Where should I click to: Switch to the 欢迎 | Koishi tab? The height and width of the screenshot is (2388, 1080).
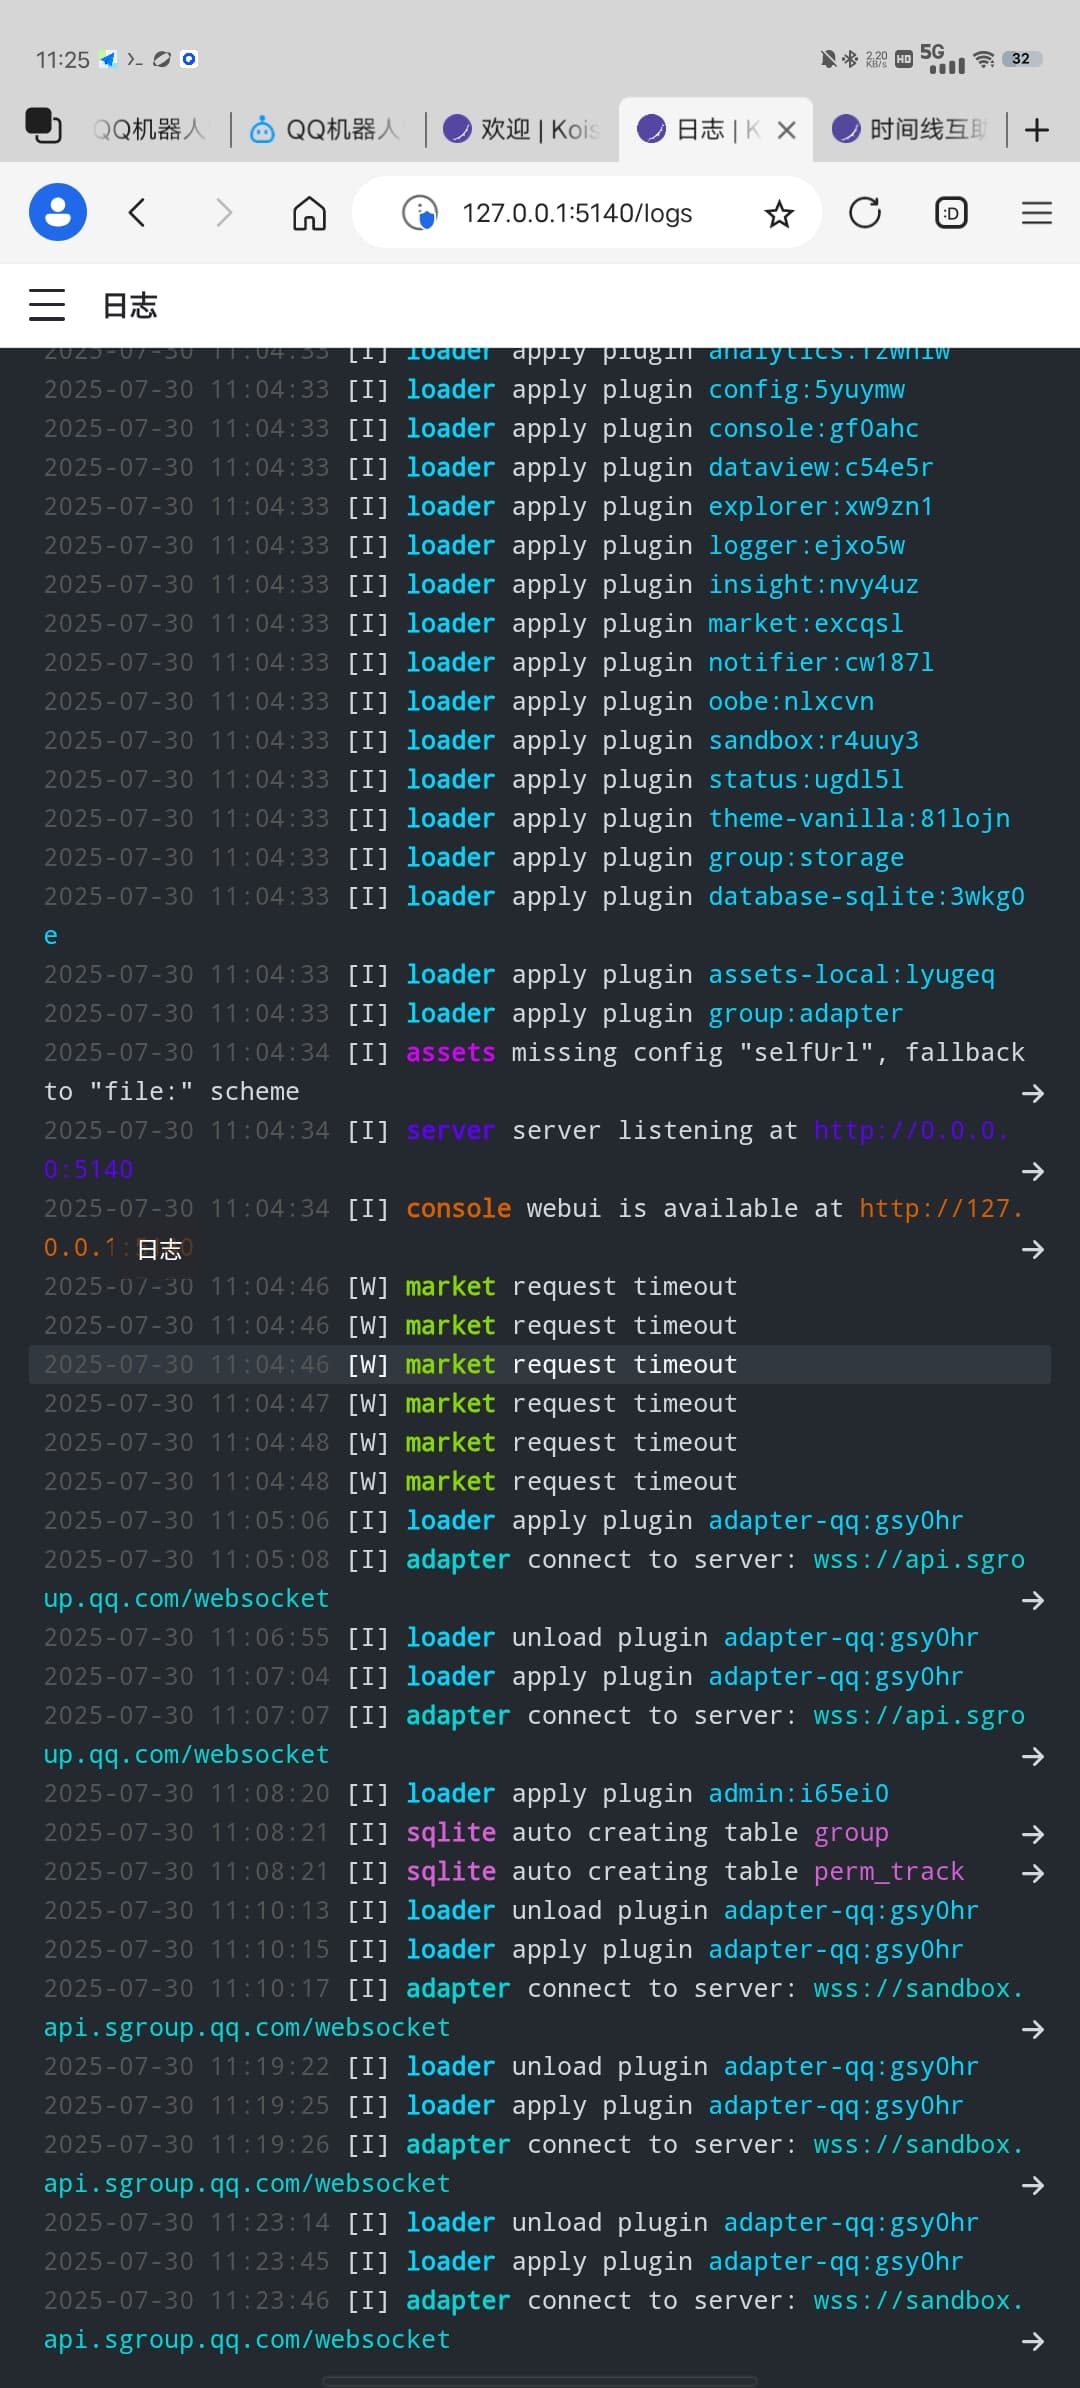pos(520,129)
